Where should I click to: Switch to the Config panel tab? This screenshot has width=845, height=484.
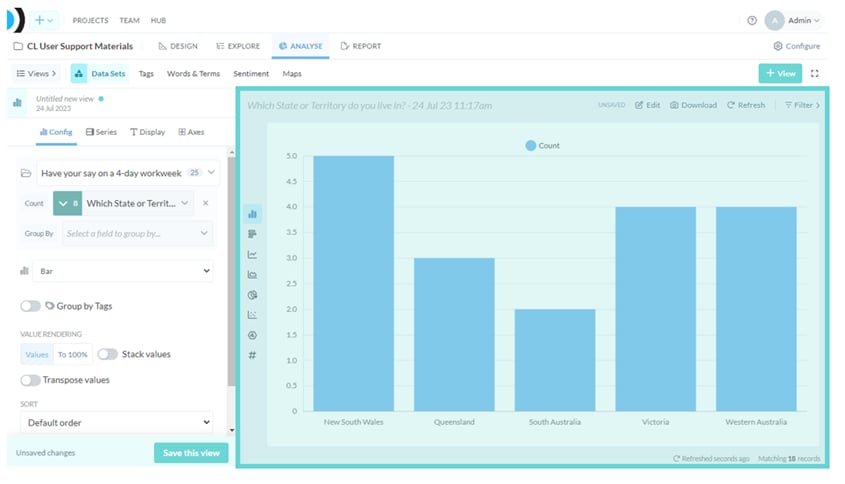point(56,132)
